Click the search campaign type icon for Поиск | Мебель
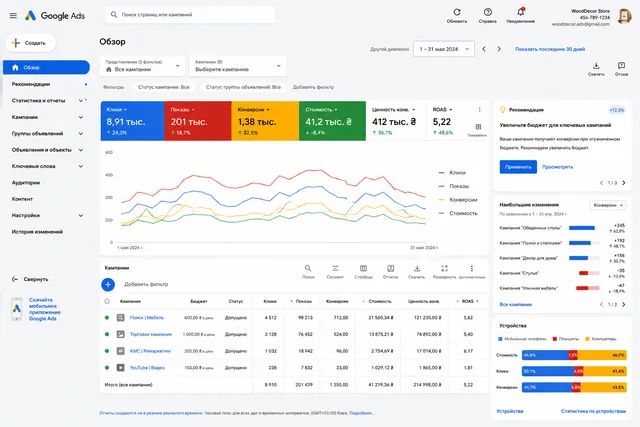This screenshot has width=640, height=427. pos(120,318)
